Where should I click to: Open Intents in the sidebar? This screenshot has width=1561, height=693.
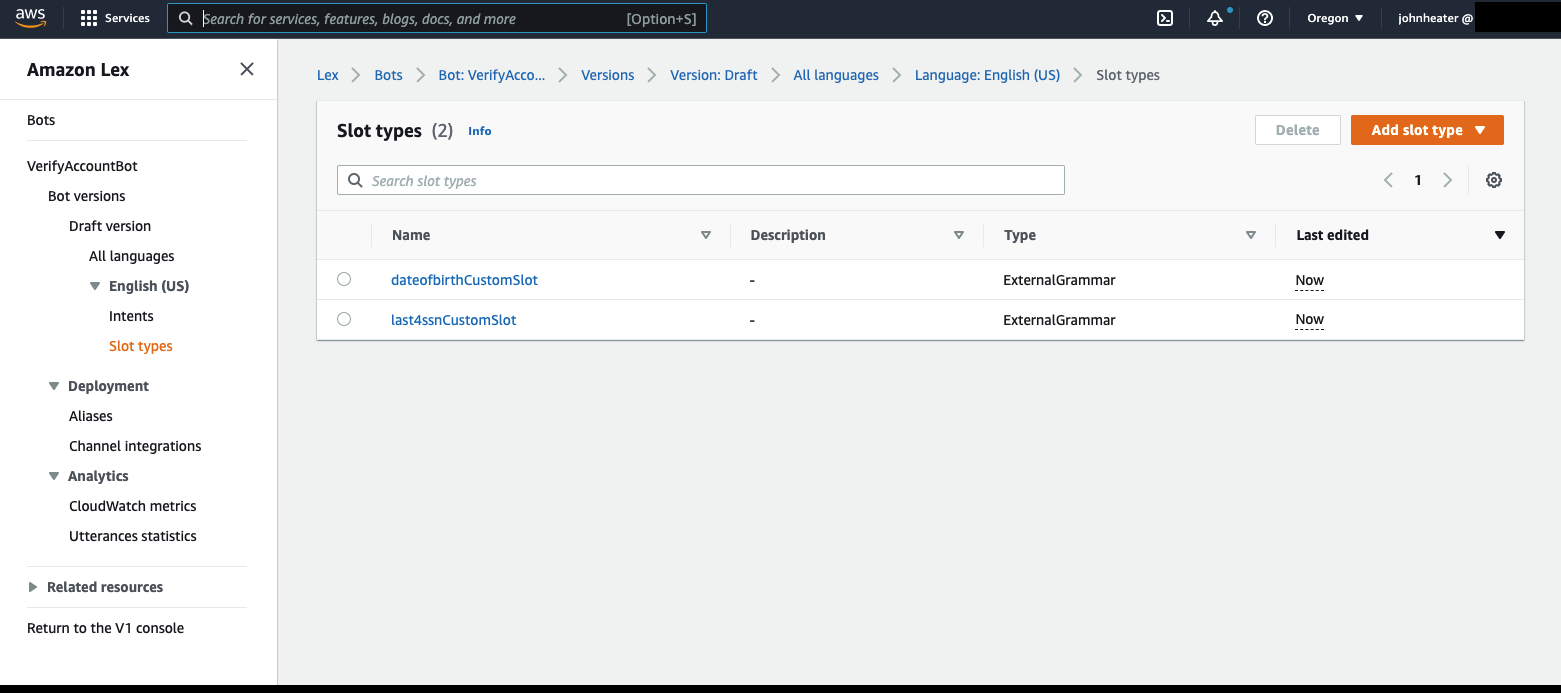coord(131,316)
